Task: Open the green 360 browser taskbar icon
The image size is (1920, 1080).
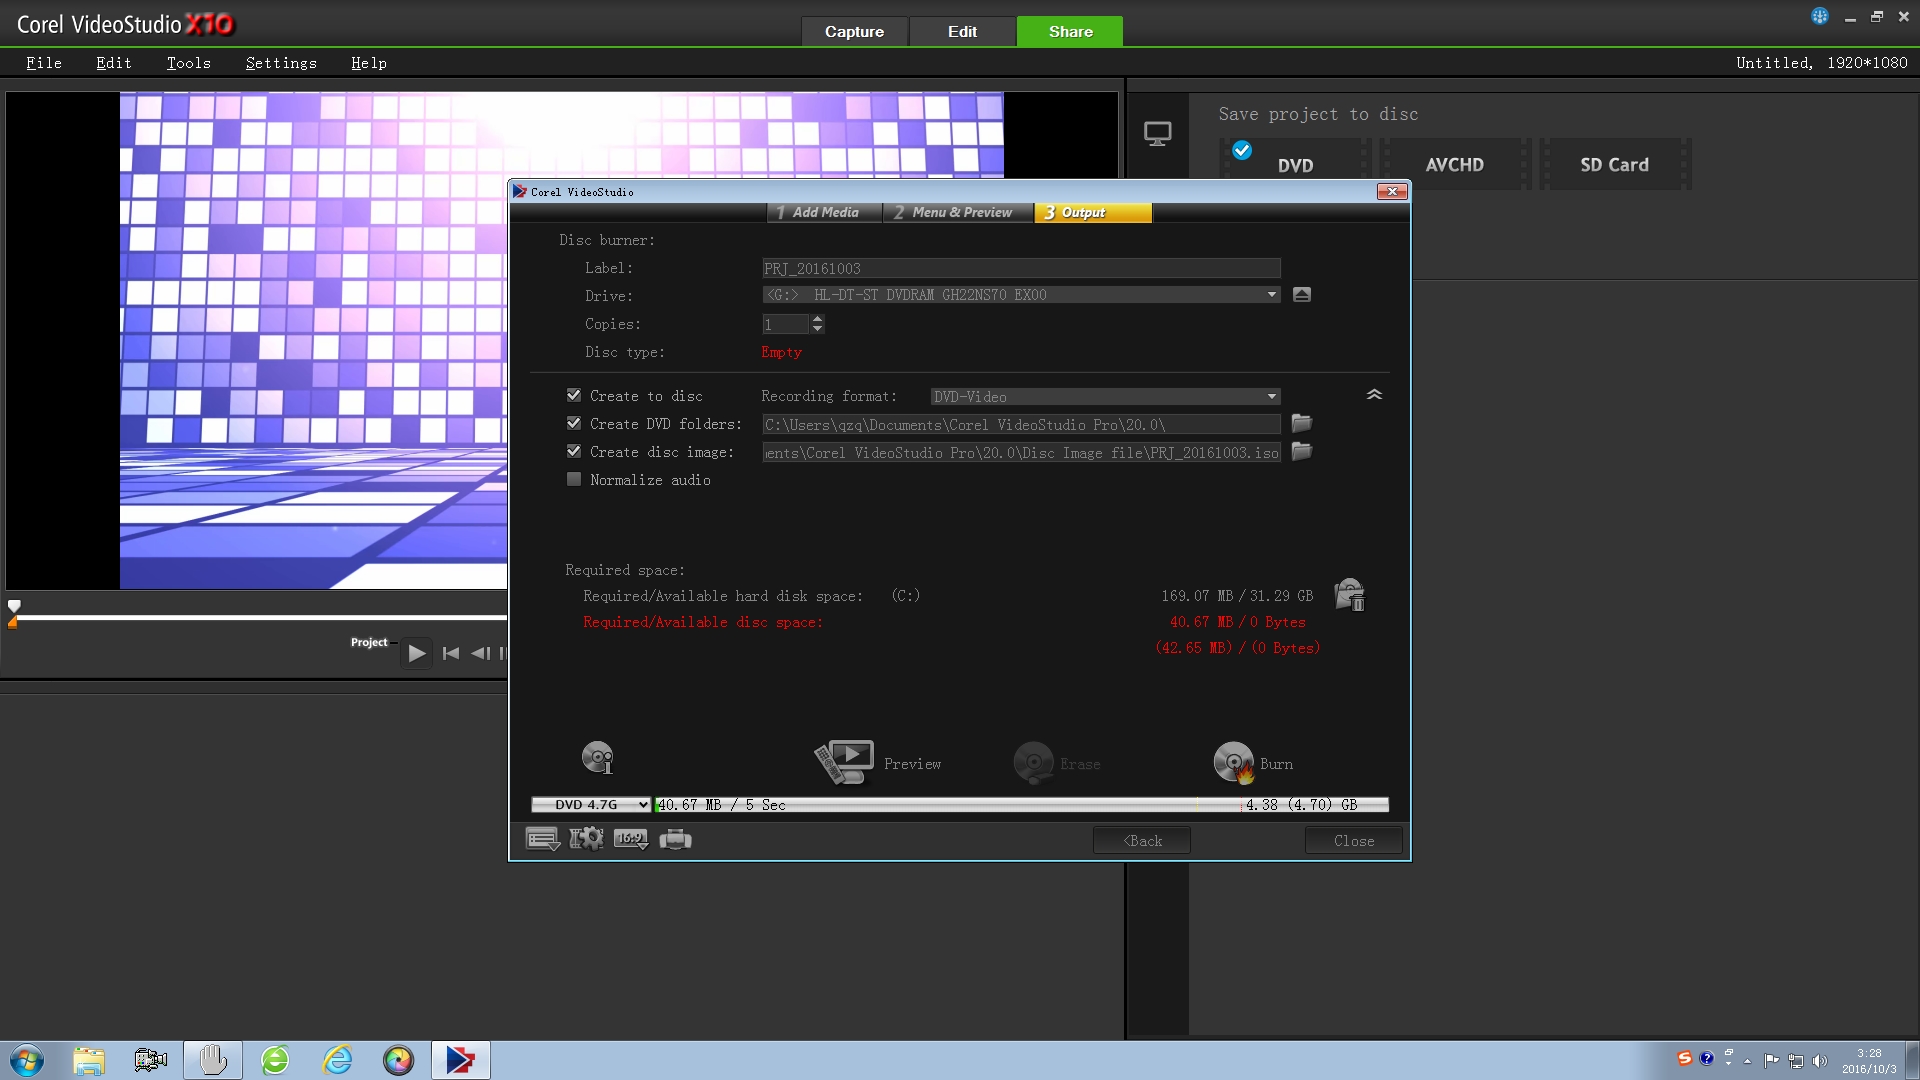Action: point(275,1060)
